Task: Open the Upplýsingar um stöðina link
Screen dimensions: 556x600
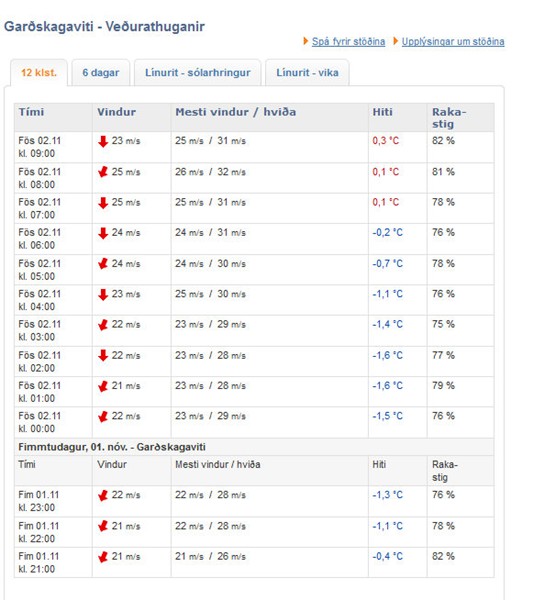Action: 453,41
